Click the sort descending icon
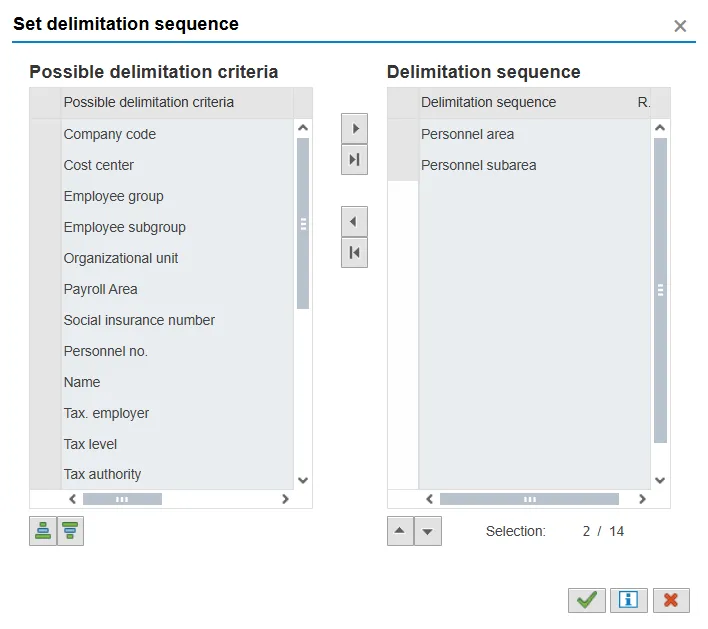This screenshot has height=629, width=708. click(x=70, y=531)
